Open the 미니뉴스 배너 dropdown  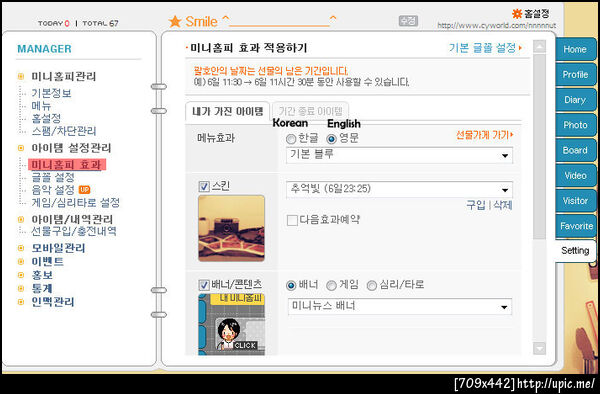(399, 307)
